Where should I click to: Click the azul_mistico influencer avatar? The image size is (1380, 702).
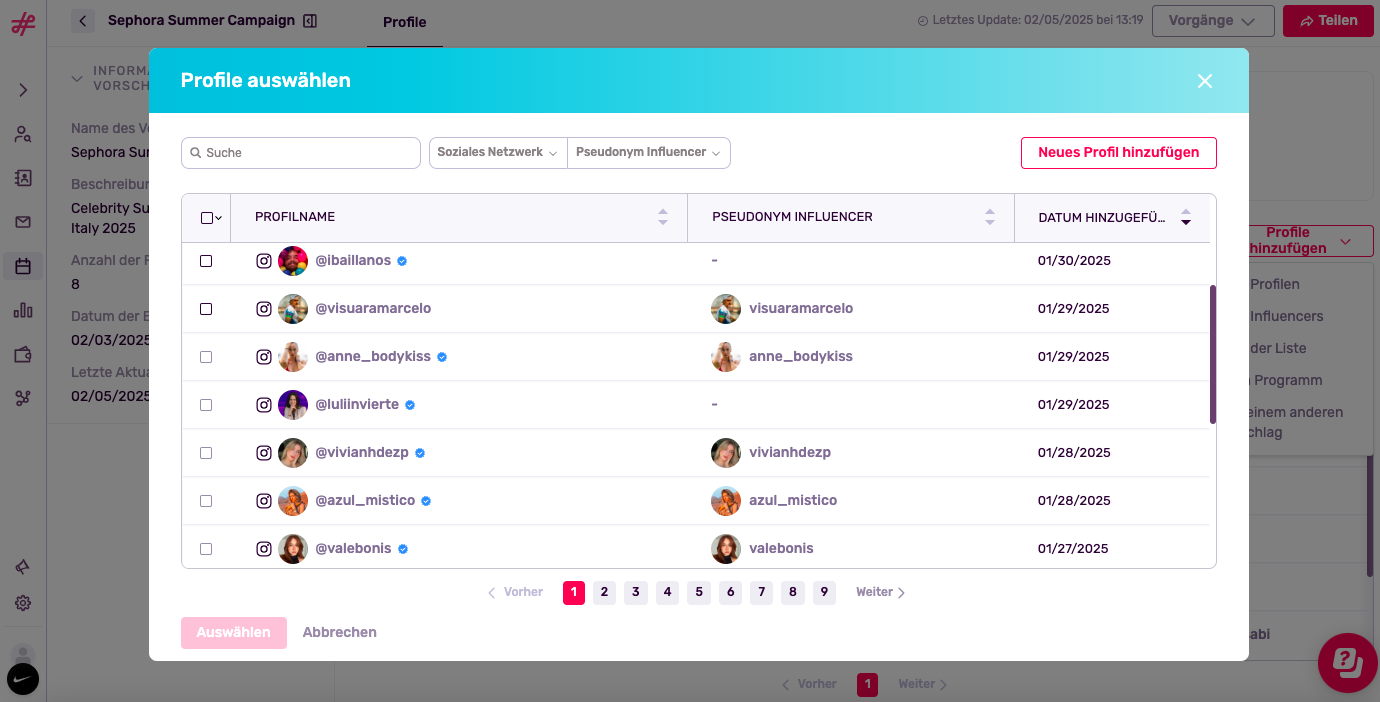(726, 501)
